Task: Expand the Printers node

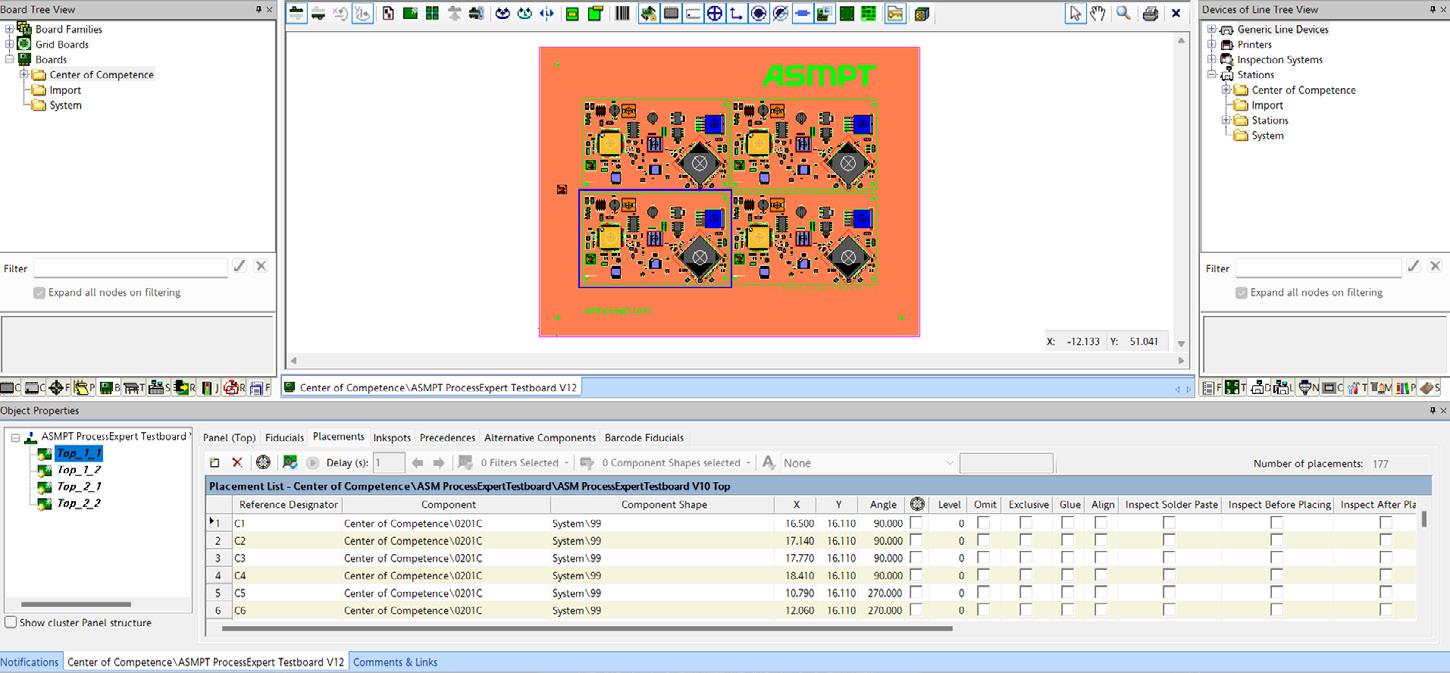Action: (x=1211, y=44)
